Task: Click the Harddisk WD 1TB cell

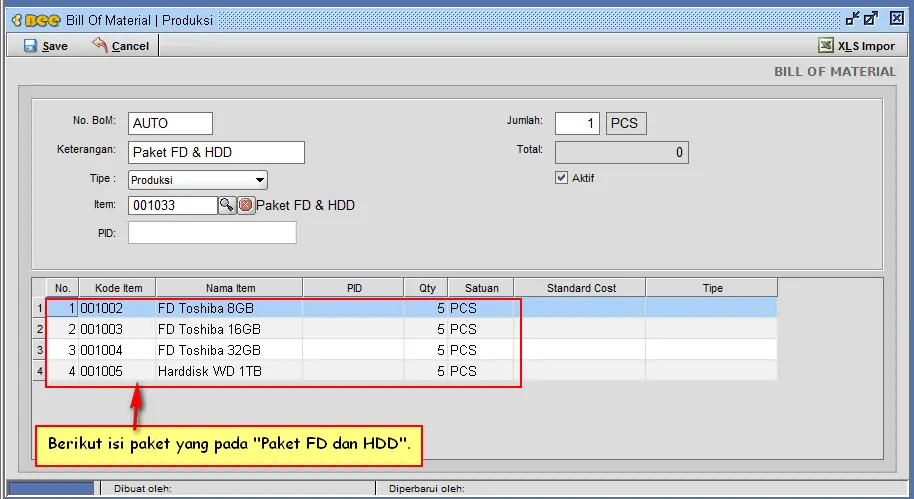Action: coord(229,371)
